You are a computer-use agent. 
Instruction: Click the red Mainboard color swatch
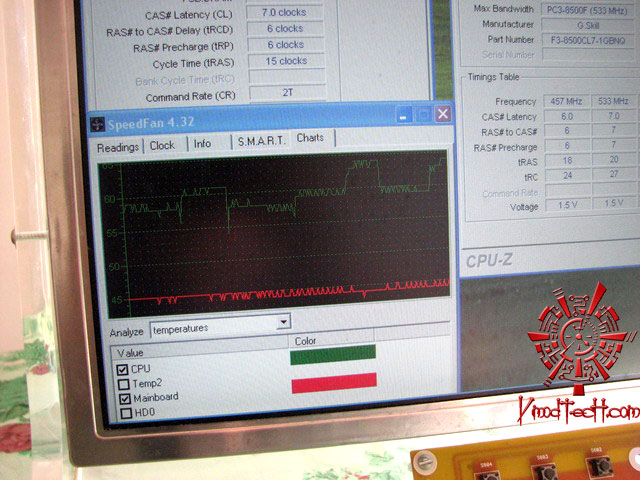pyautogui.click(x=334, y=383)
